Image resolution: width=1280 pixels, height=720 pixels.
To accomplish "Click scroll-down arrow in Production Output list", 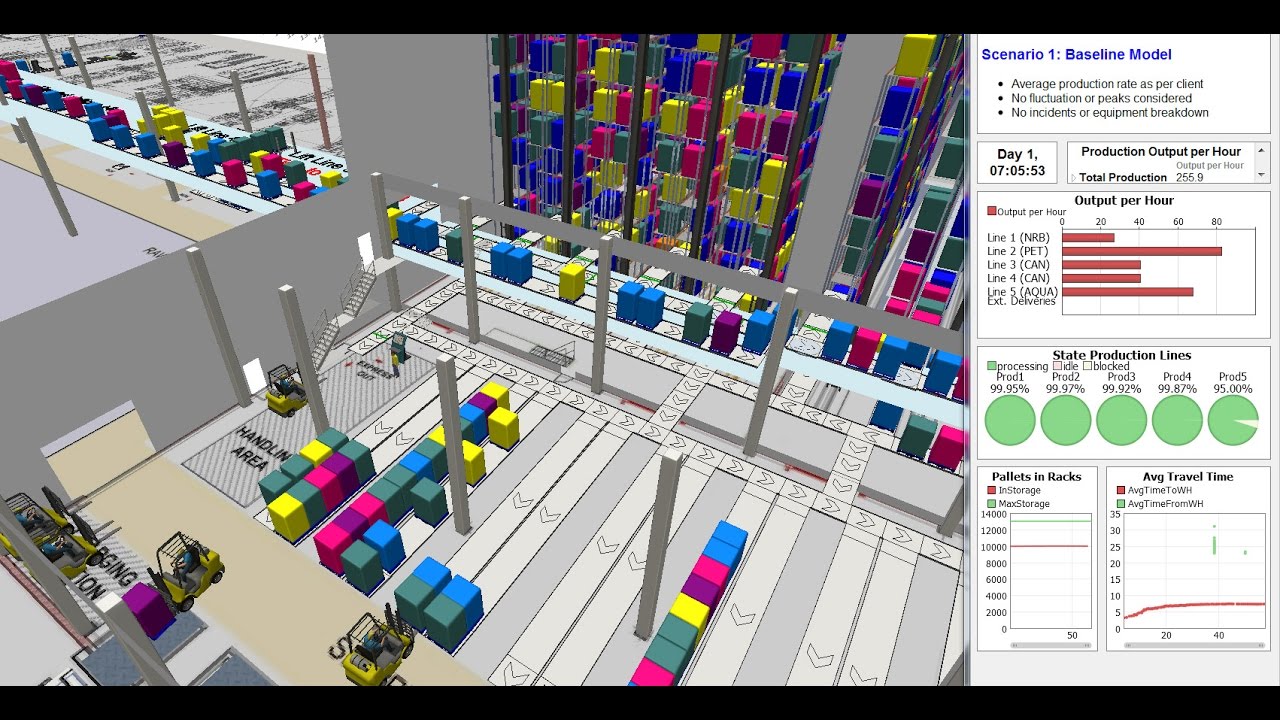I will (1261, 175).
